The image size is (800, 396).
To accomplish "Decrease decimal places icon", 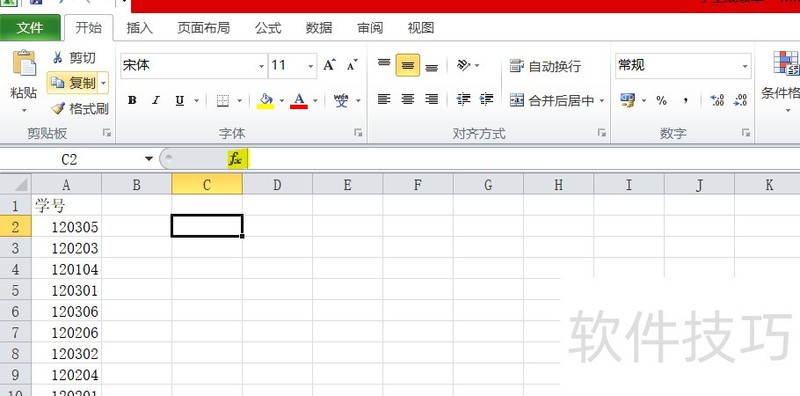I will pyautogui.click(x=740, y=100).
